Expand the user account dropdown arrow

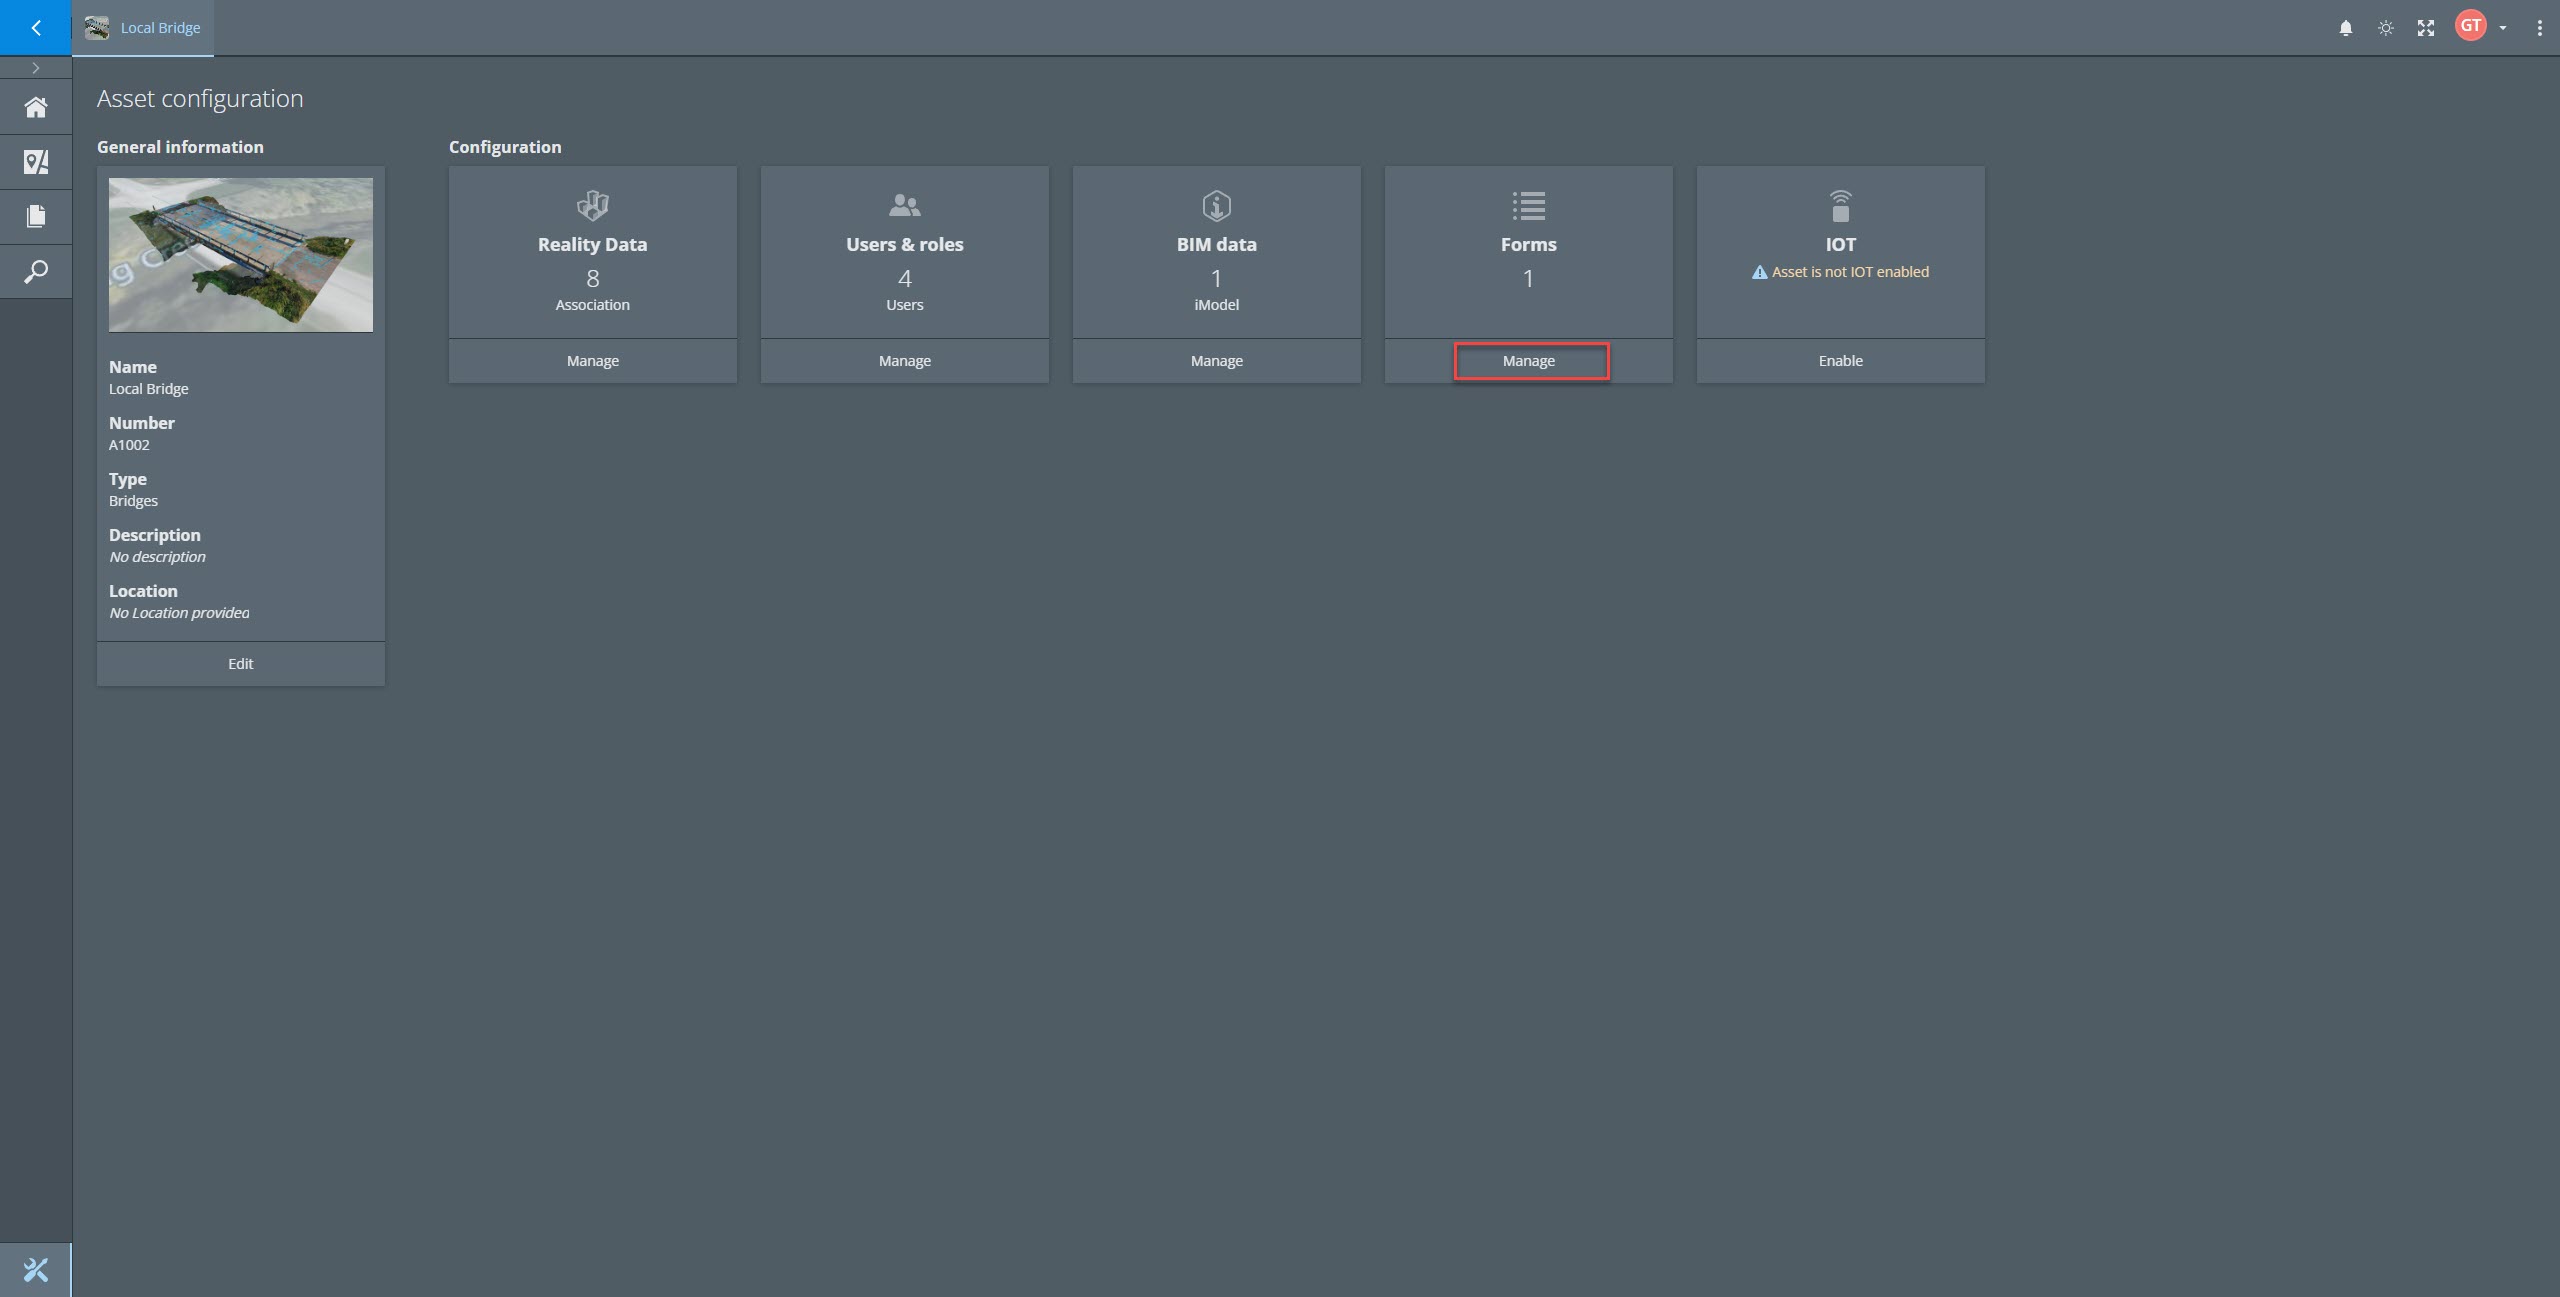(x=2502, y=28)
